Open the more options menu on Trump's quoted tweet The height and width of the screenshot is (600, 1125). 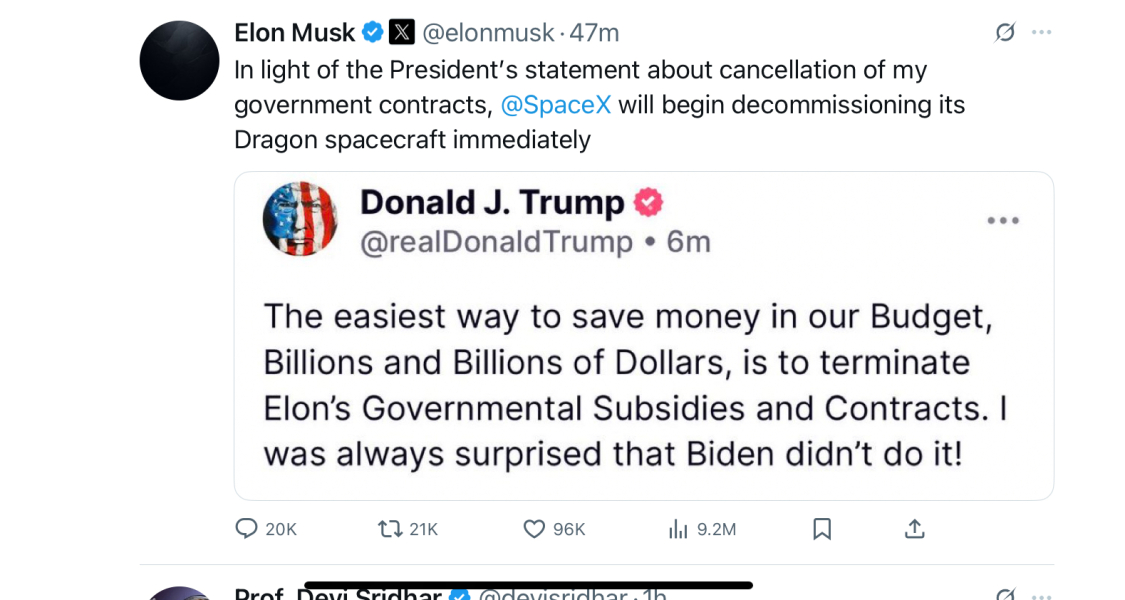1003,220
